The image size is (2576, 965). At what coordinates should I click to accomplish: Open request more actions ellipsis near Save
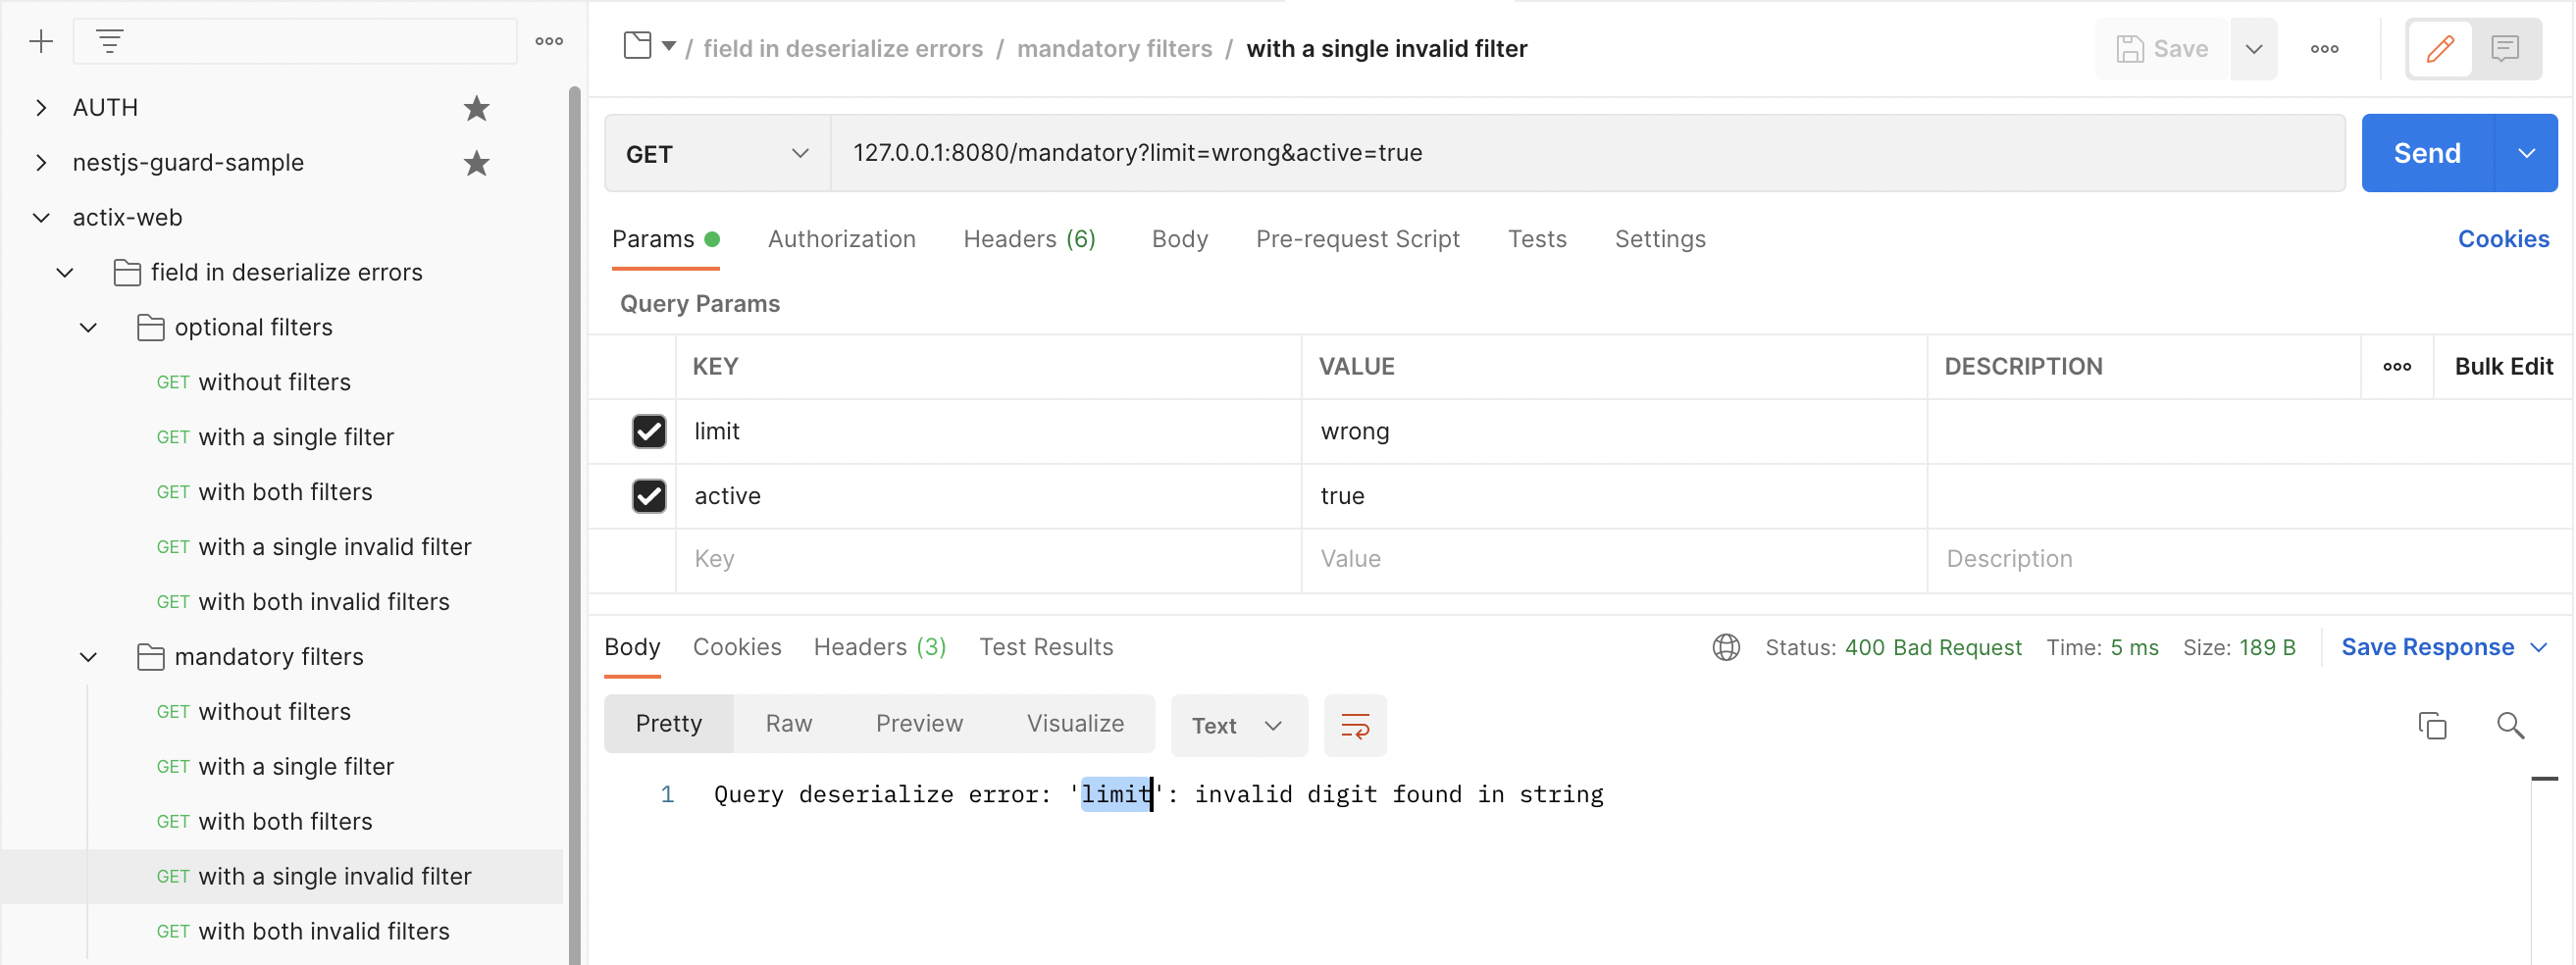(x=2324, y=49)
